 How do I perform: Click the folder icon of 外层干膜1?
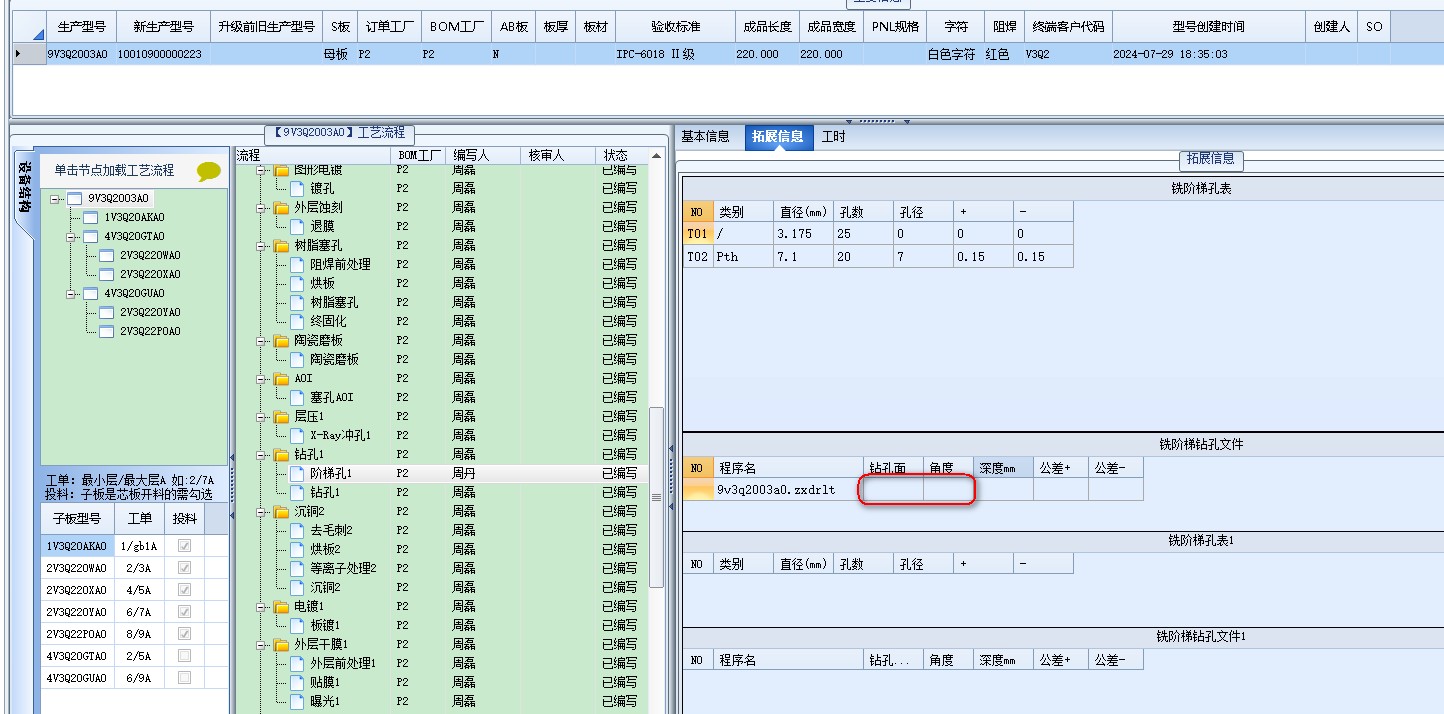coord(281,645)
